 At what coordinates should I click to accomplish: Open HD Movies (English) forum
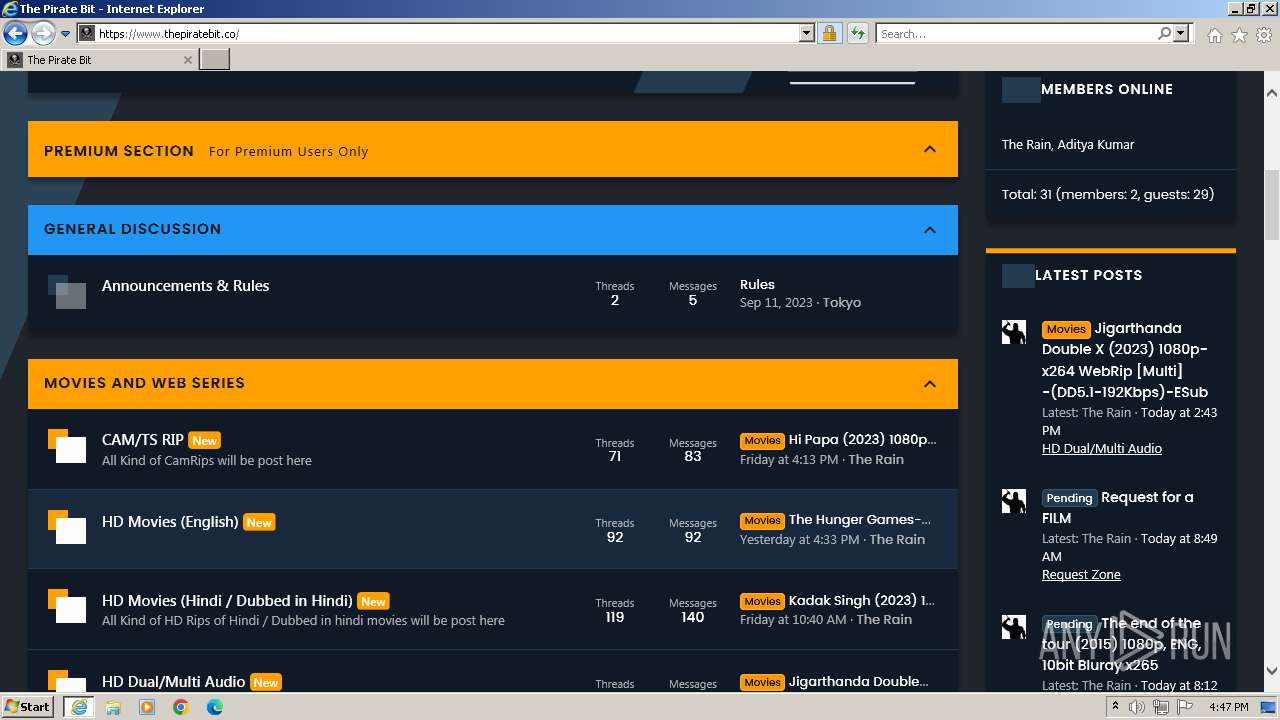[x=170, y=522]
